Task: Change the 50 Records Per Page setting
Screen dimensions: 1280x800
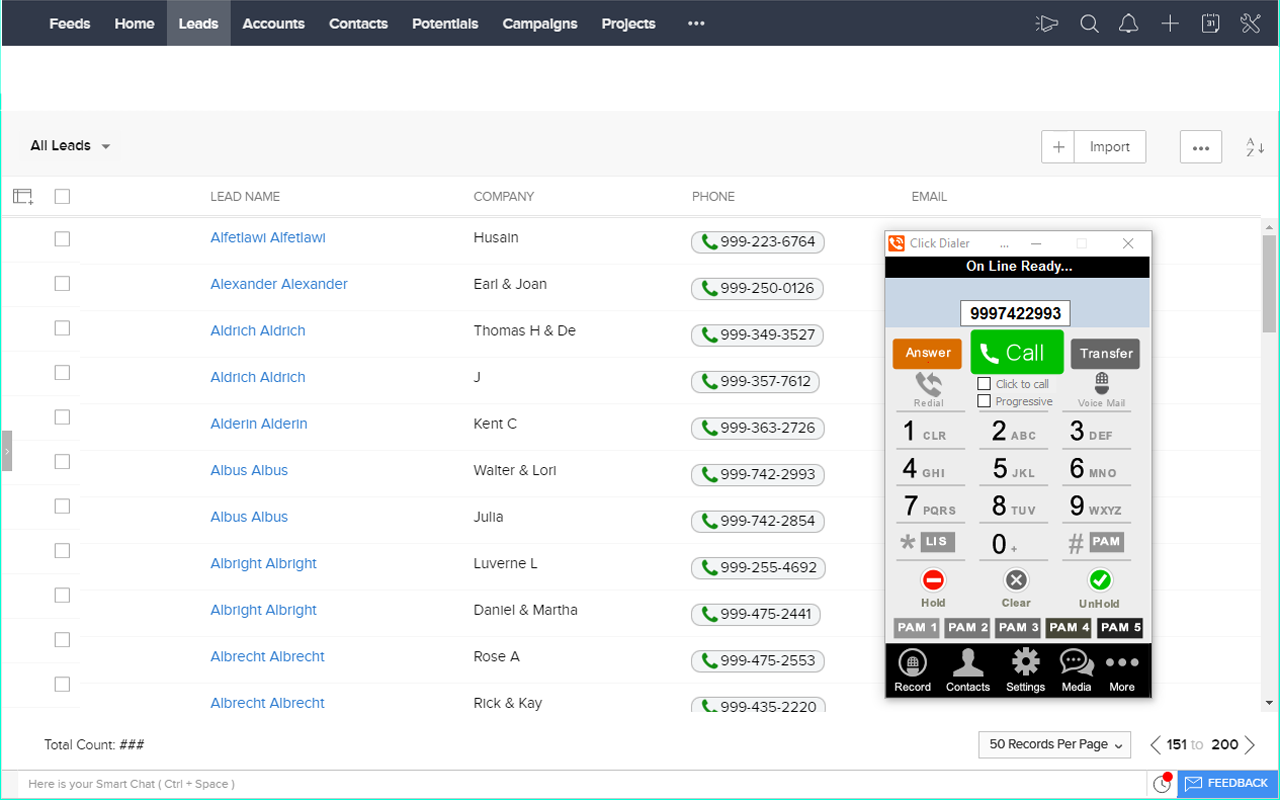Action: pyautogui.click(x=1054, y=744)
